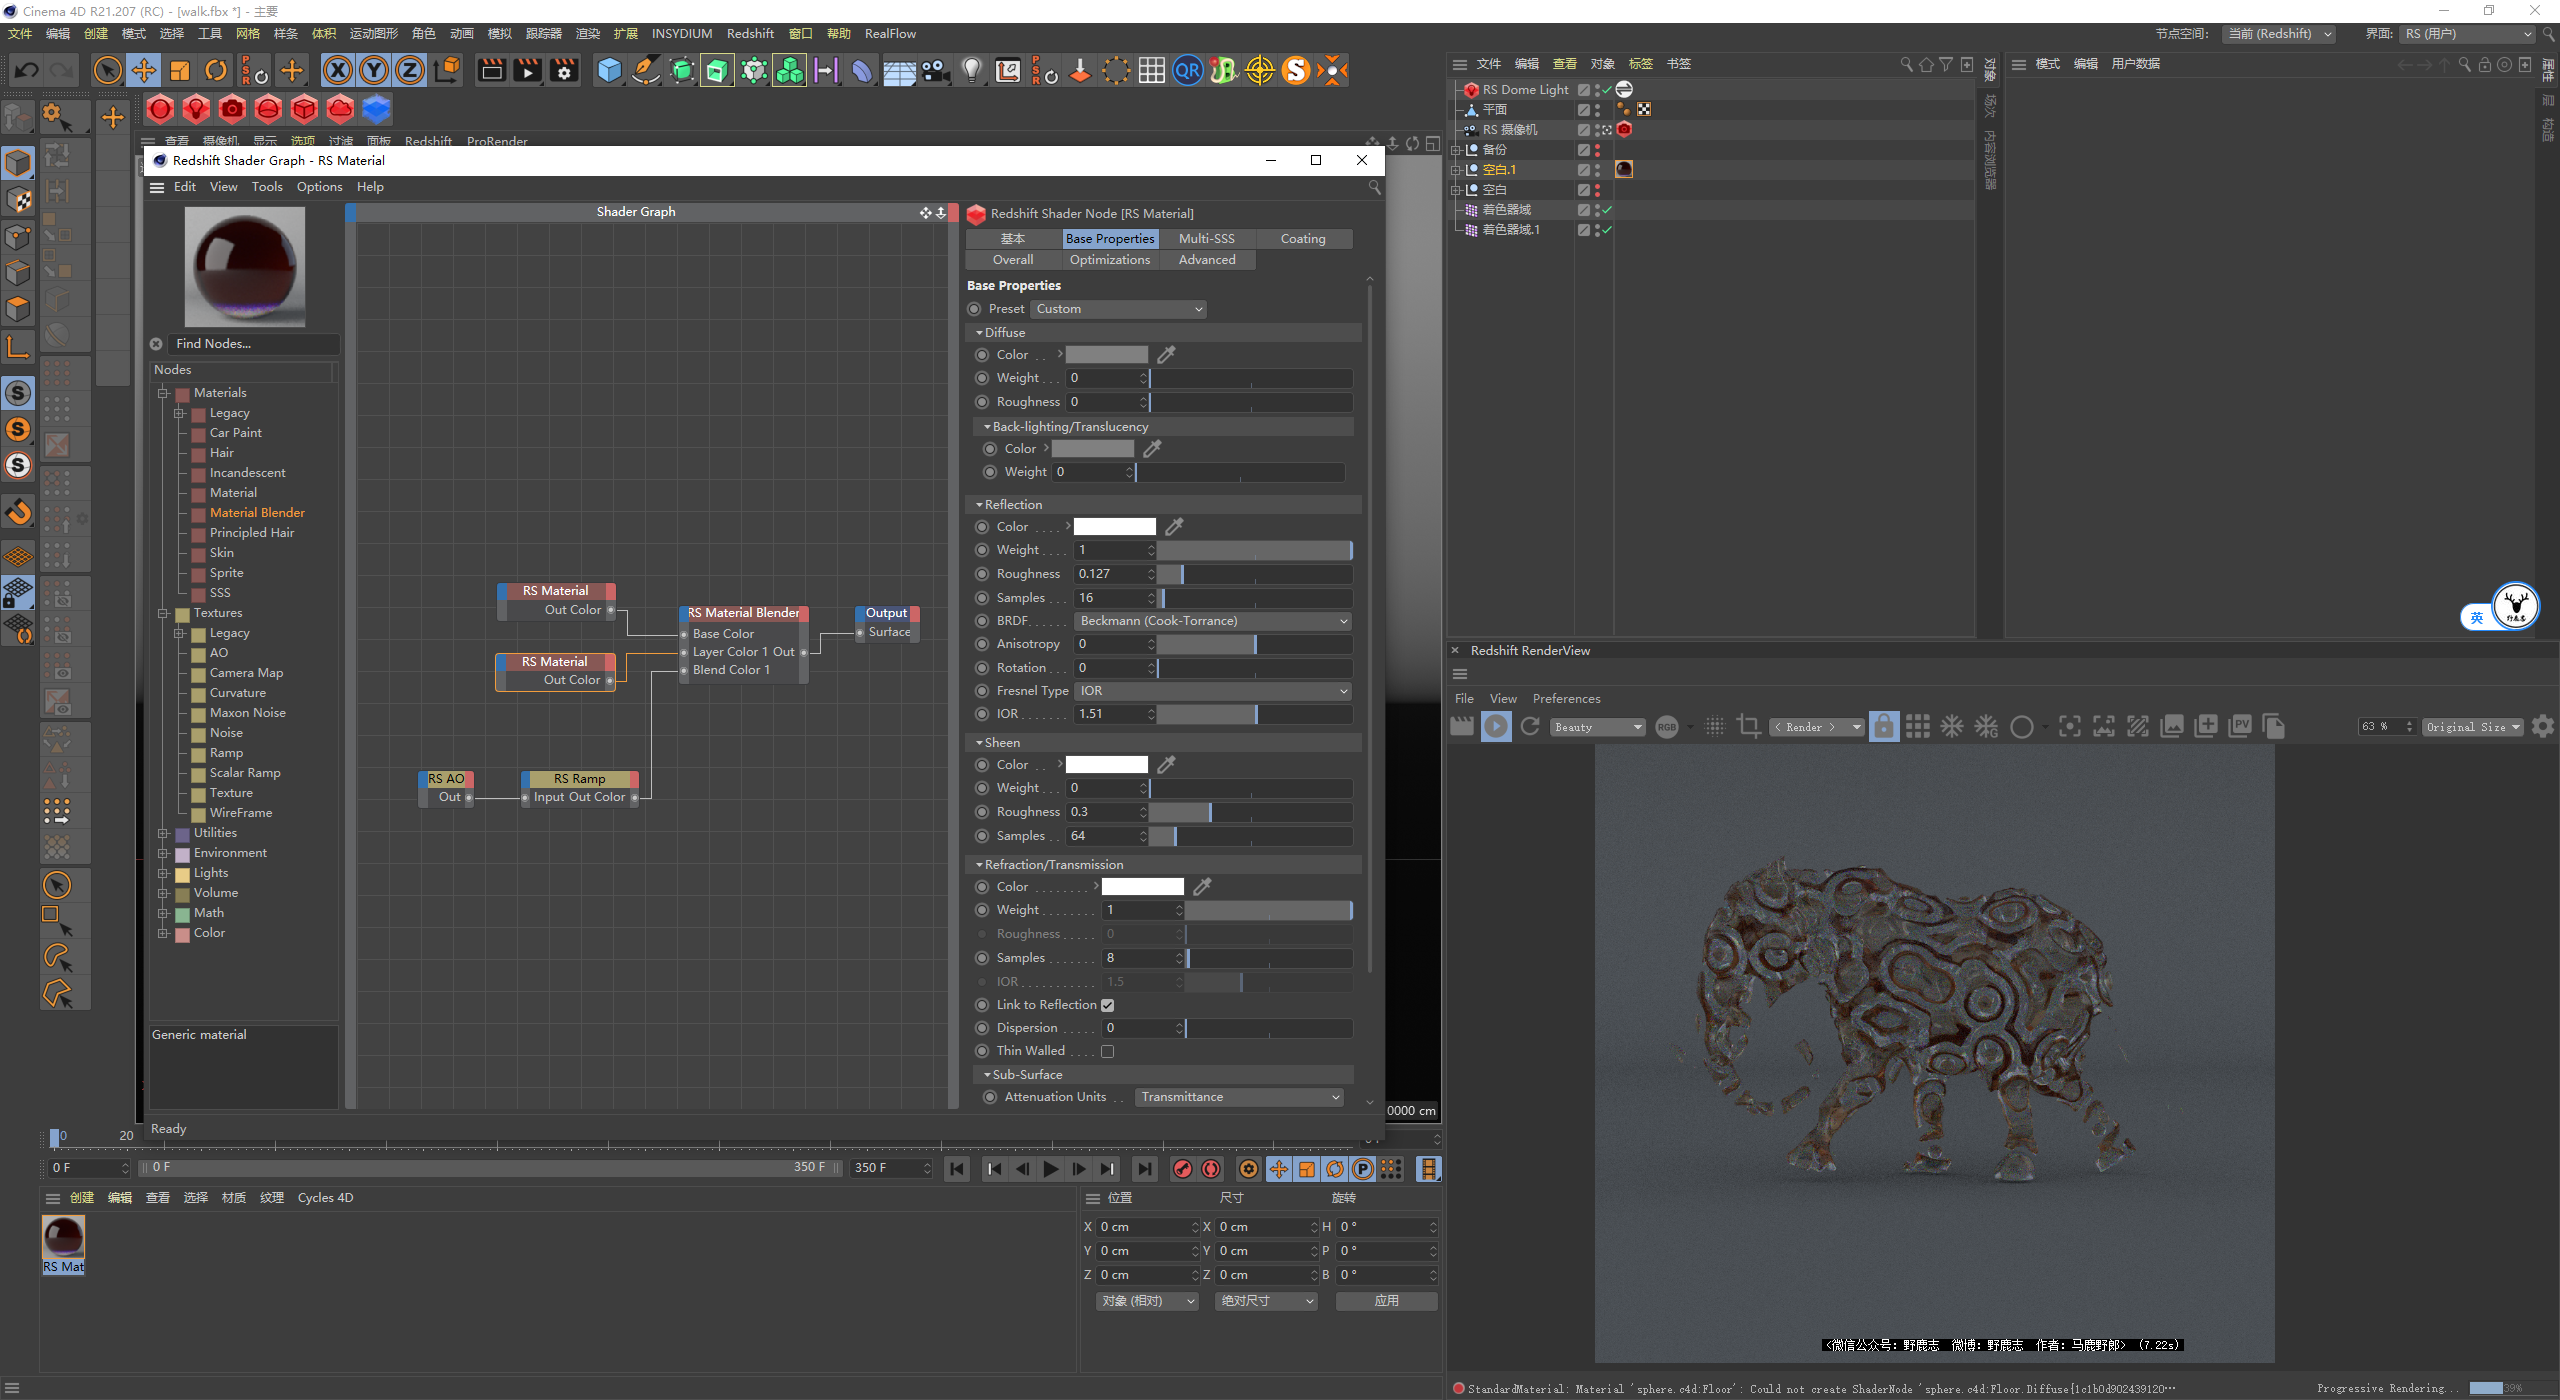Open the RenderView settings gear
The image size is (2560, 1400).
(2543, 727)
